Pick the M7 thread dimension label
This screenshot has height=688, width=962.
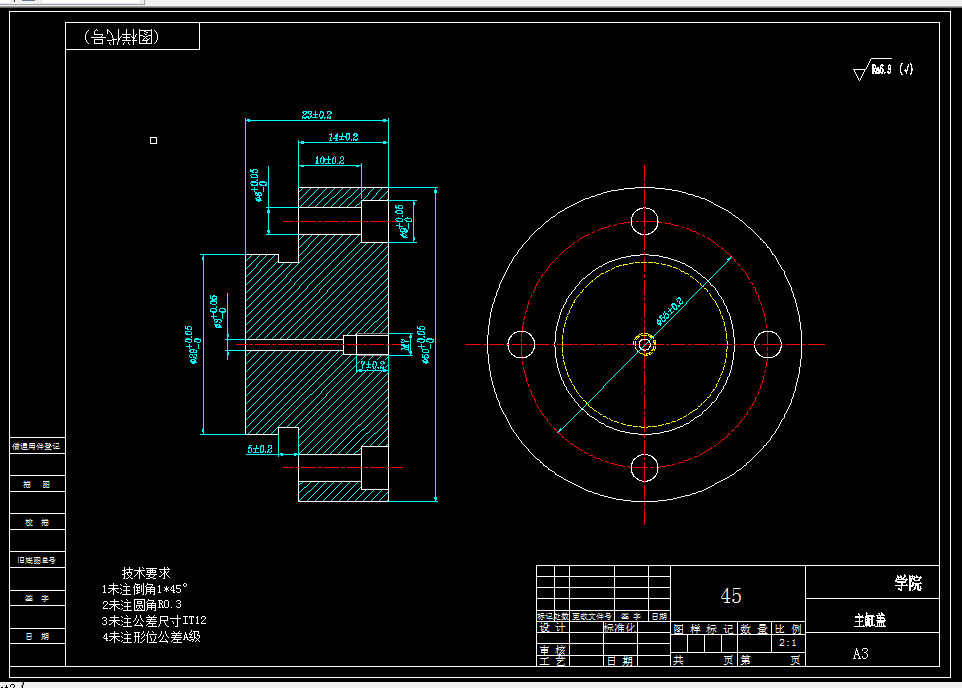406,345
